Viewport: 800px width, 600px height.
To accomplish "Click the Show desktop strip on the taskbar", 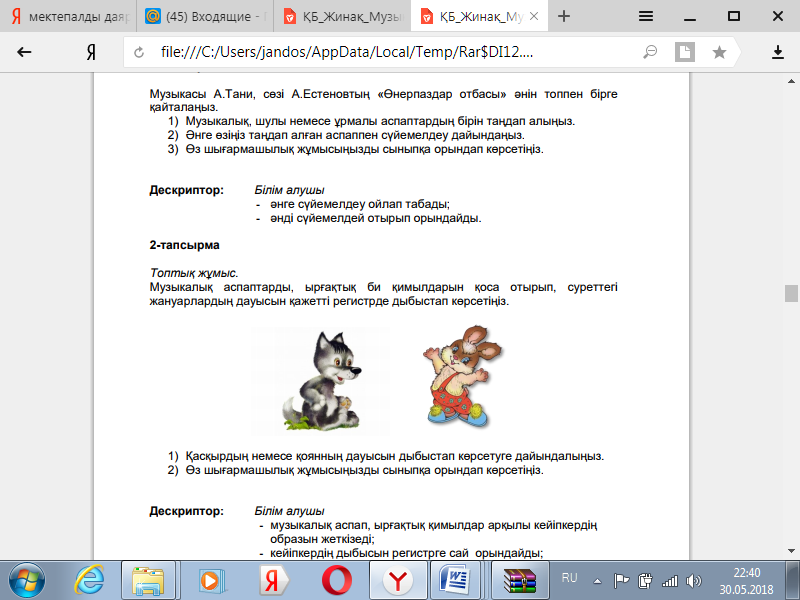I will 792,580.
